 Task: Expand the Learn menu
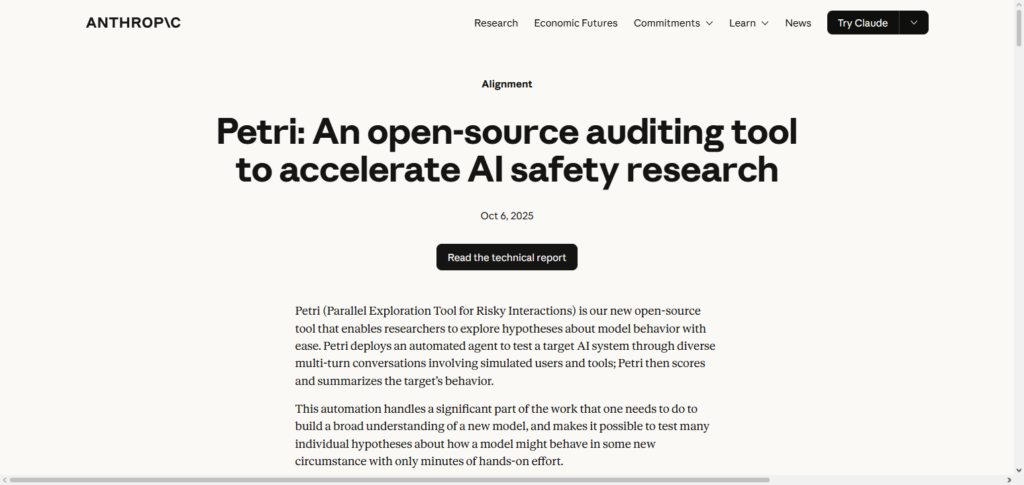point(748,23)
